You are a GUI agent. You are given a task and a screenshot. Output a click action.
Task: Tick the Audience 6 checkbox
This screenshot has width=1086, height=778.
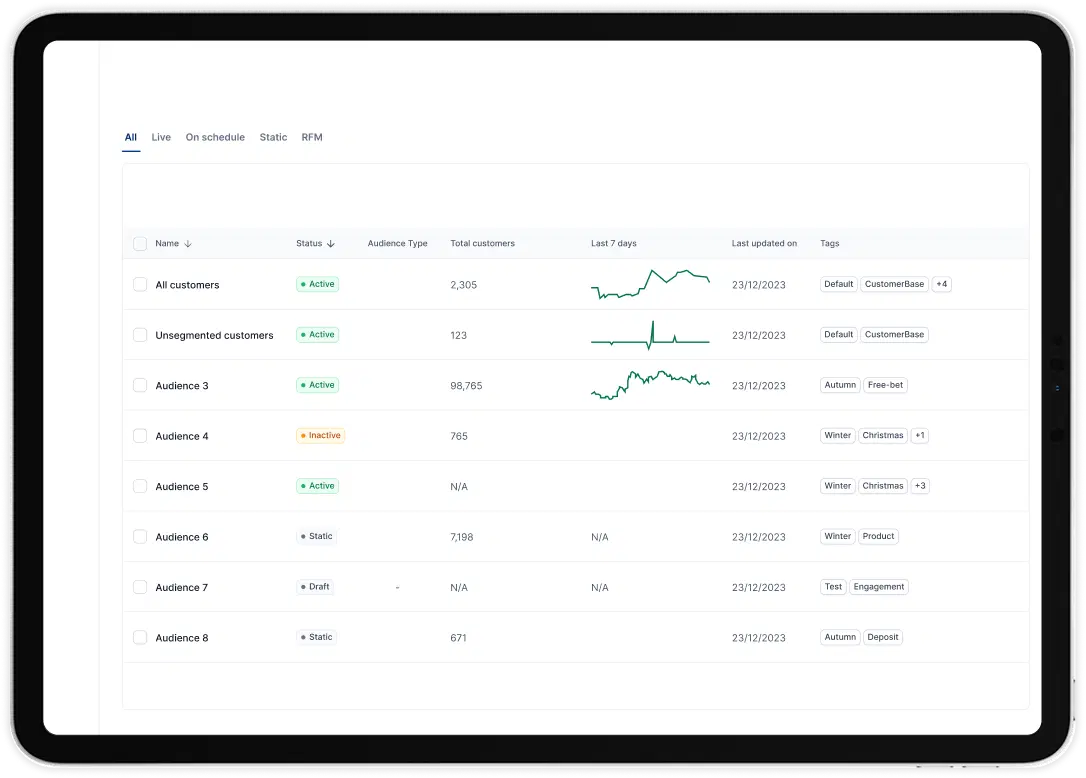(x=140, y=537)
